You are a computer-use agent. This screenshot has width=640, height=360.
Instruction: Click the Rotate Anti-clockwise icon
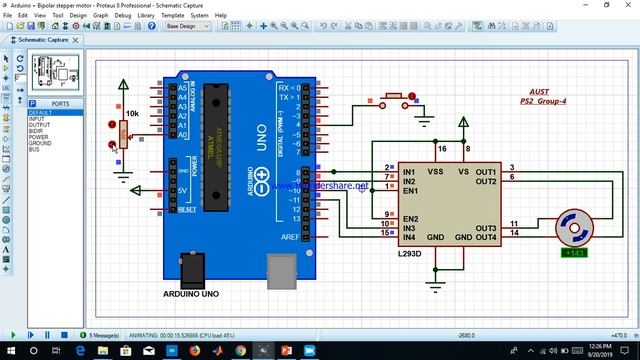point(20,68)
